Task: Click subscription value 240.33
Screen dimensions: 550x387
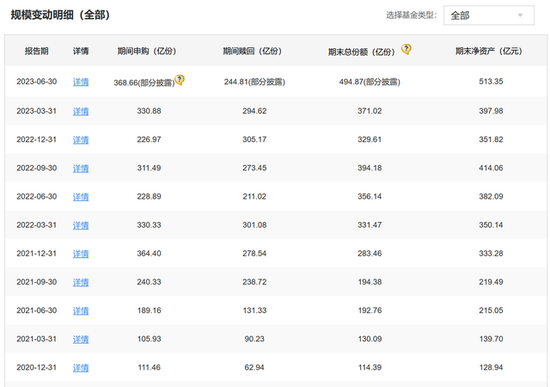Action: pyautogui.click(x=149, y=282)
